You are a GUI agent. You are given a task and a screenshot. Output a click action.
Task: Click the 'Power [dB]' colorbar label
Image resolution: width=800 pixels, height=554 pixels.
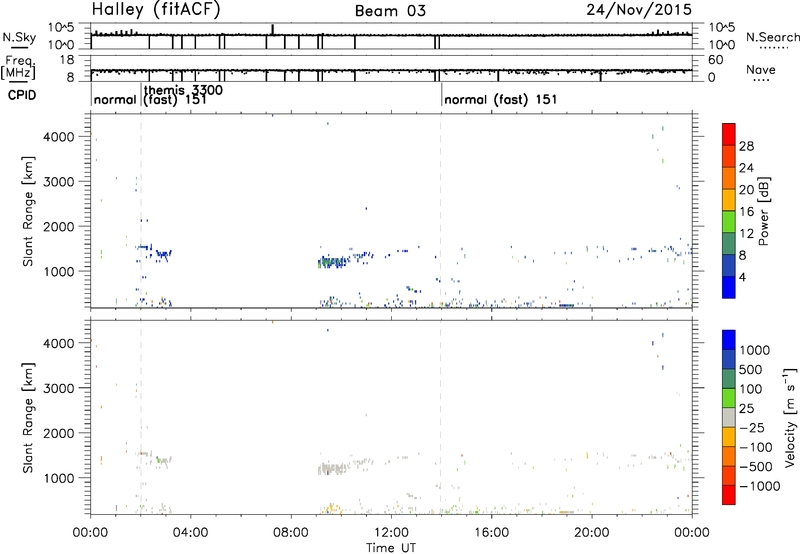[x=763, y=211]
